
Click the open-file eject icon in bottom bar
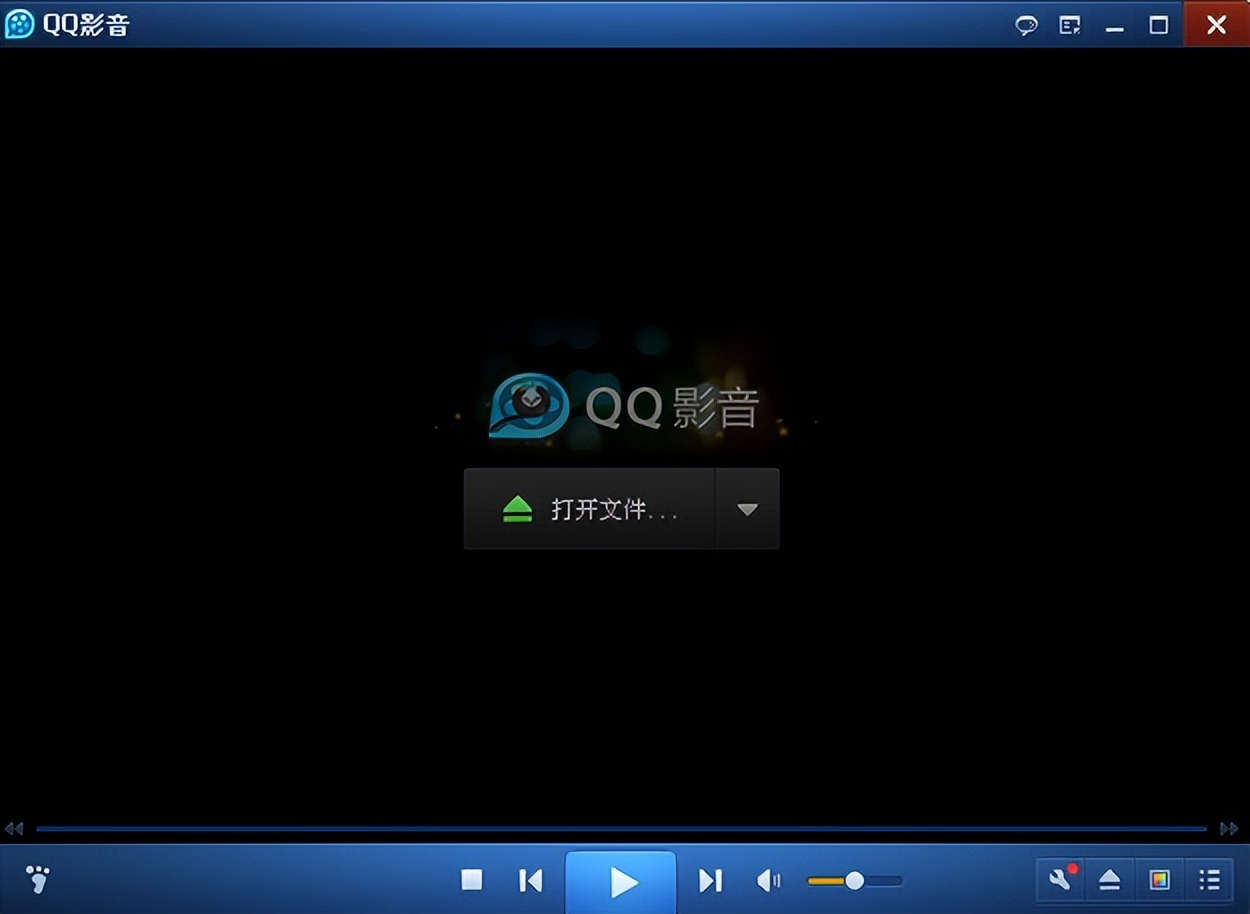tap(1110, 880)
